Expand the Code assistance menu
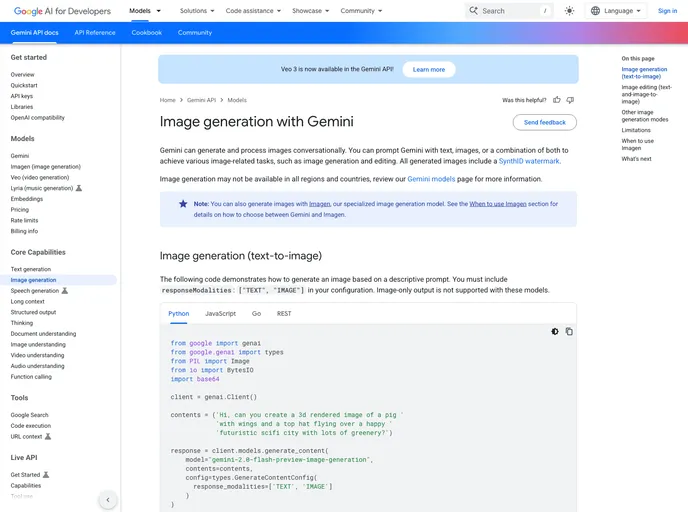The width and height of the screenshot is (688, 512). 253,11
